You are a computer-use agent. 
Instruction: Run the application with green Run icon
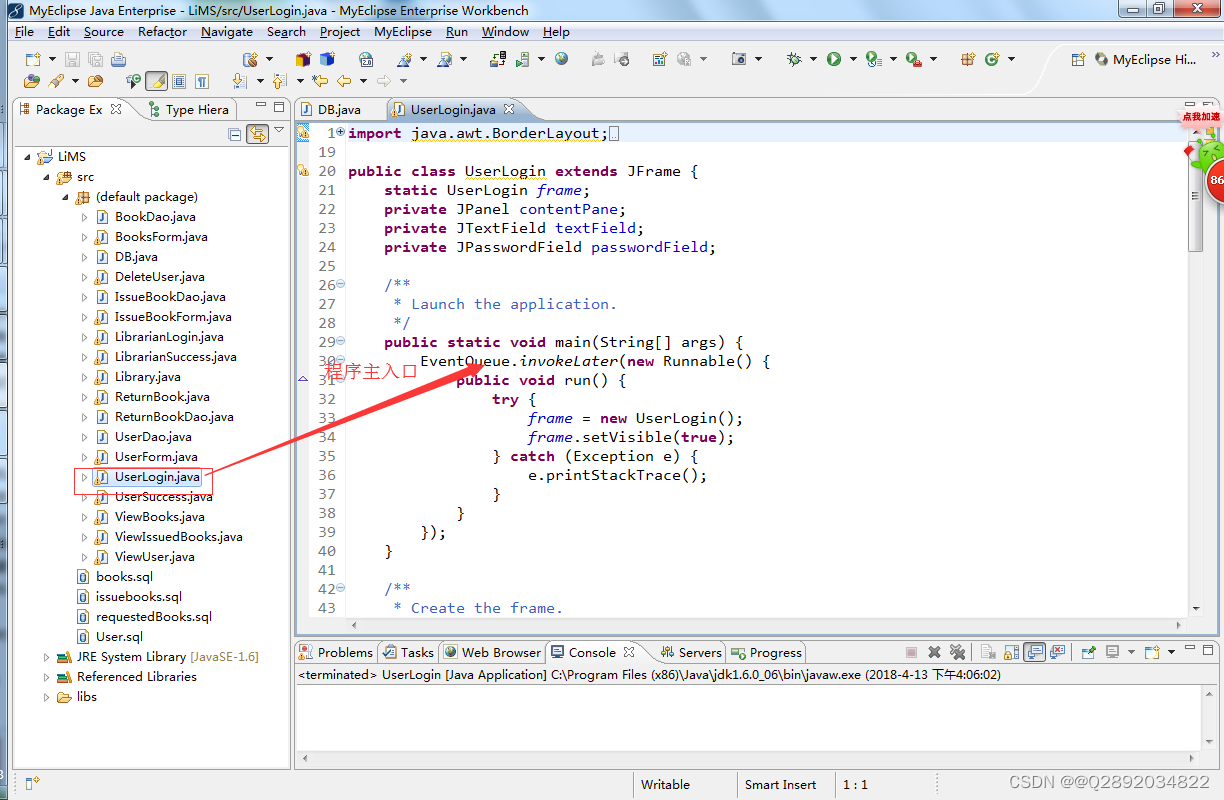(x=832, y=60)
